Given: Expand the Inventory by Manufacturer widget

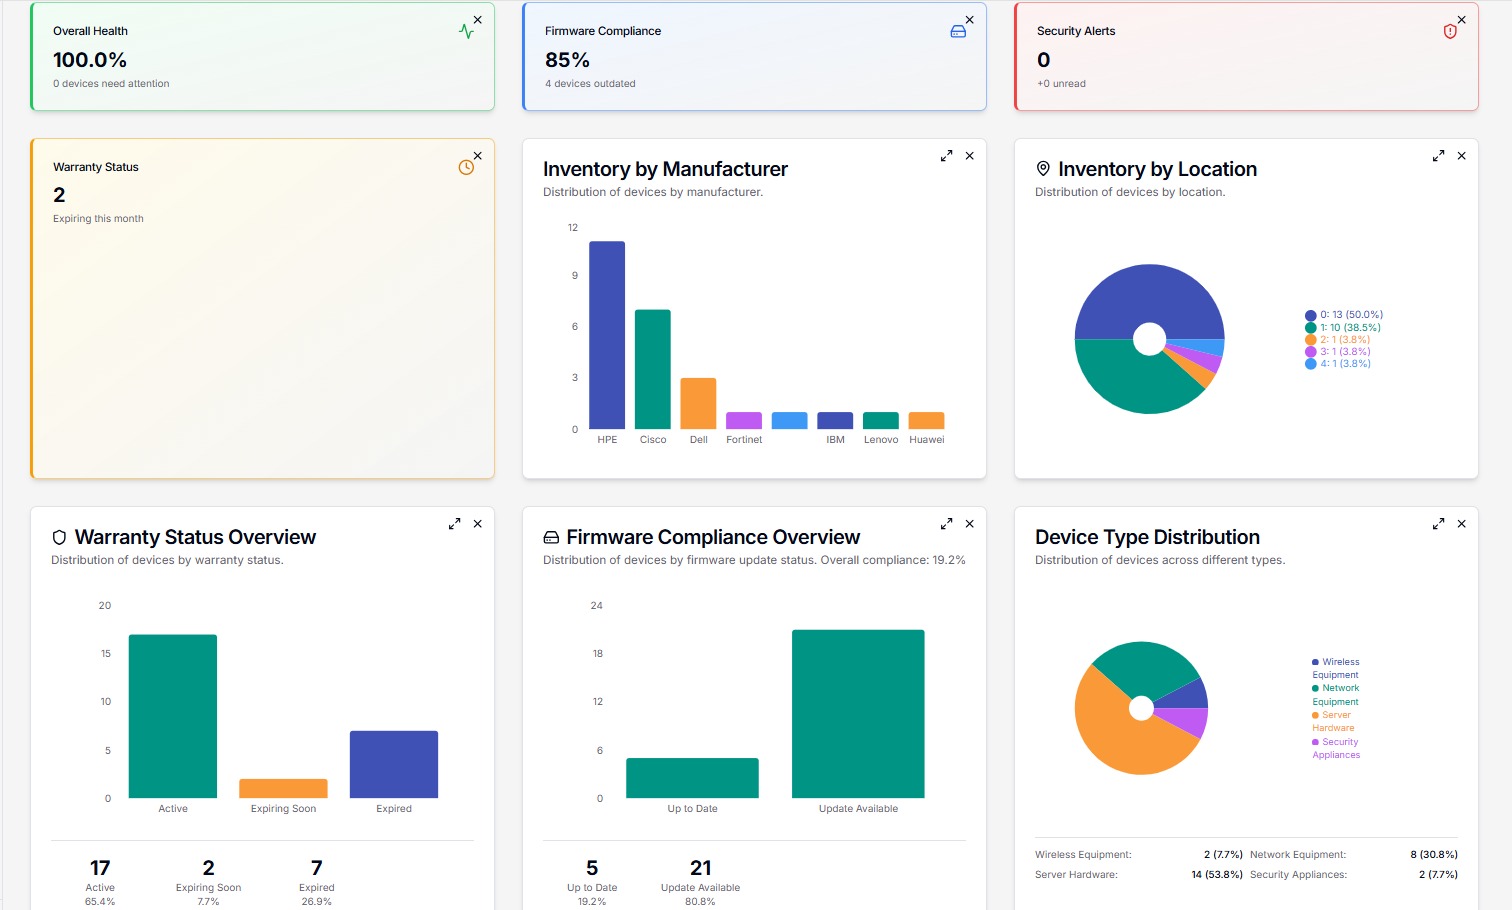Looking at the screenshot, I should point(946,156).
